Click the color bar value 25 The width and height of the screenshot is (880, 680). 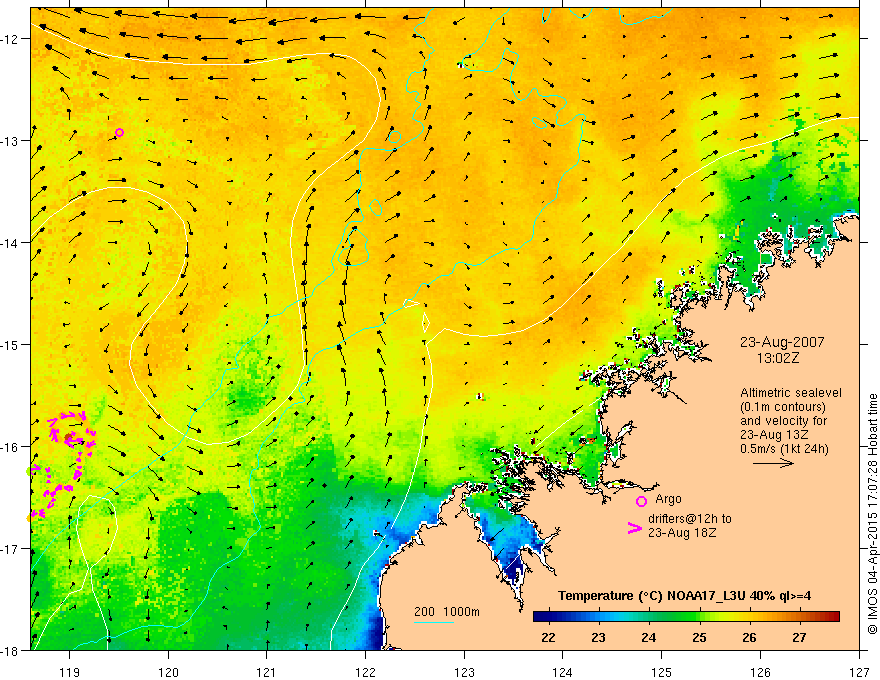point(699,637)
